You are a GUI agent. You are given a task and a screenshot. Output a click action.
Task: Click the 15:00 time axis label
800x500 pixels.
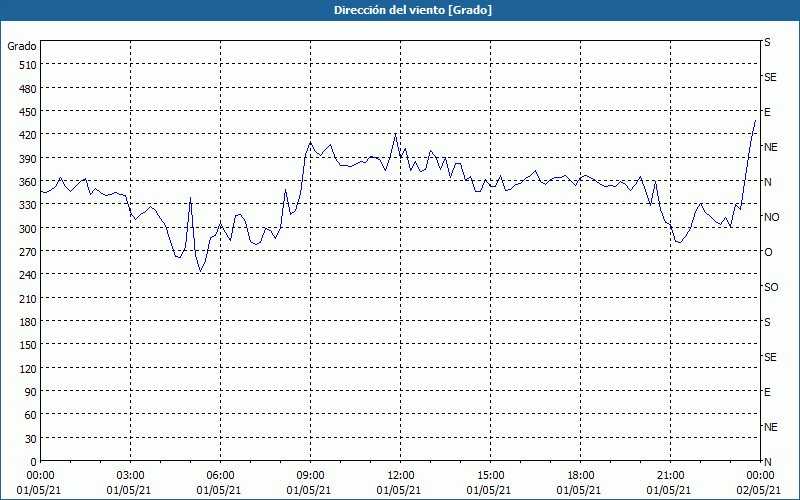[490, 476]
